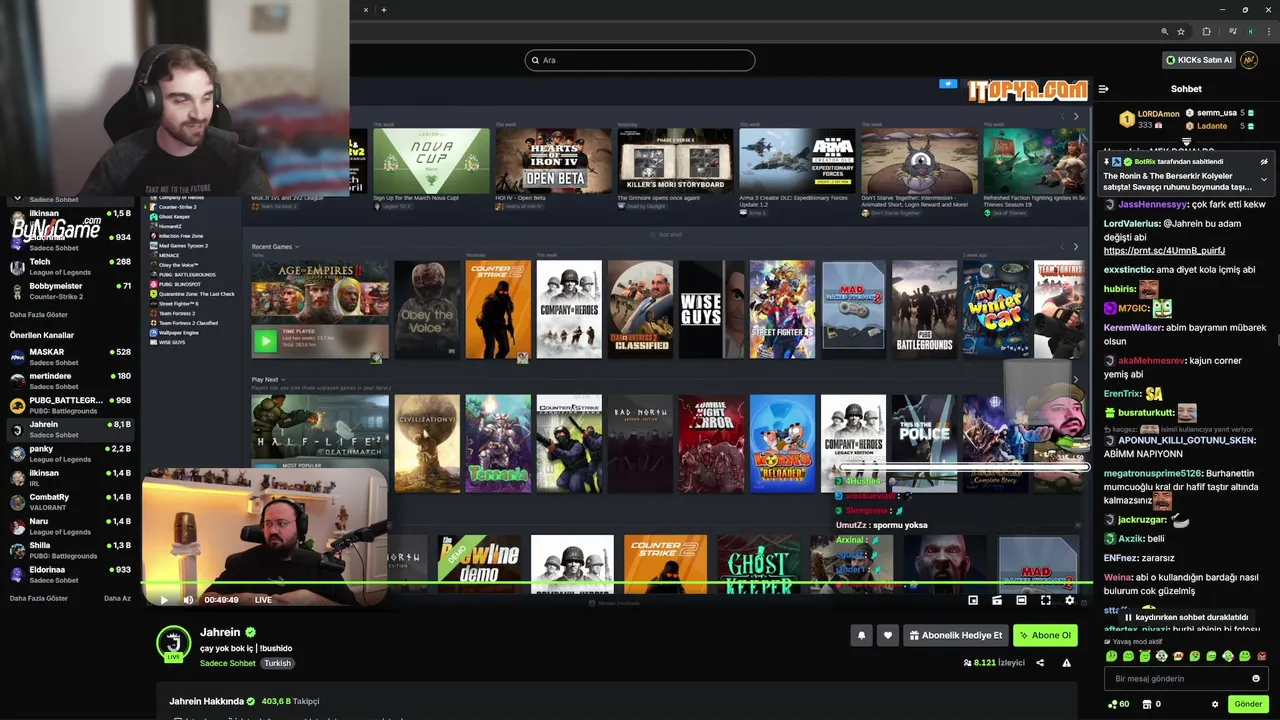The image size is (1280, 720).
Task: Select Jahrein in recommended channels list
Action: click(70, 429)
